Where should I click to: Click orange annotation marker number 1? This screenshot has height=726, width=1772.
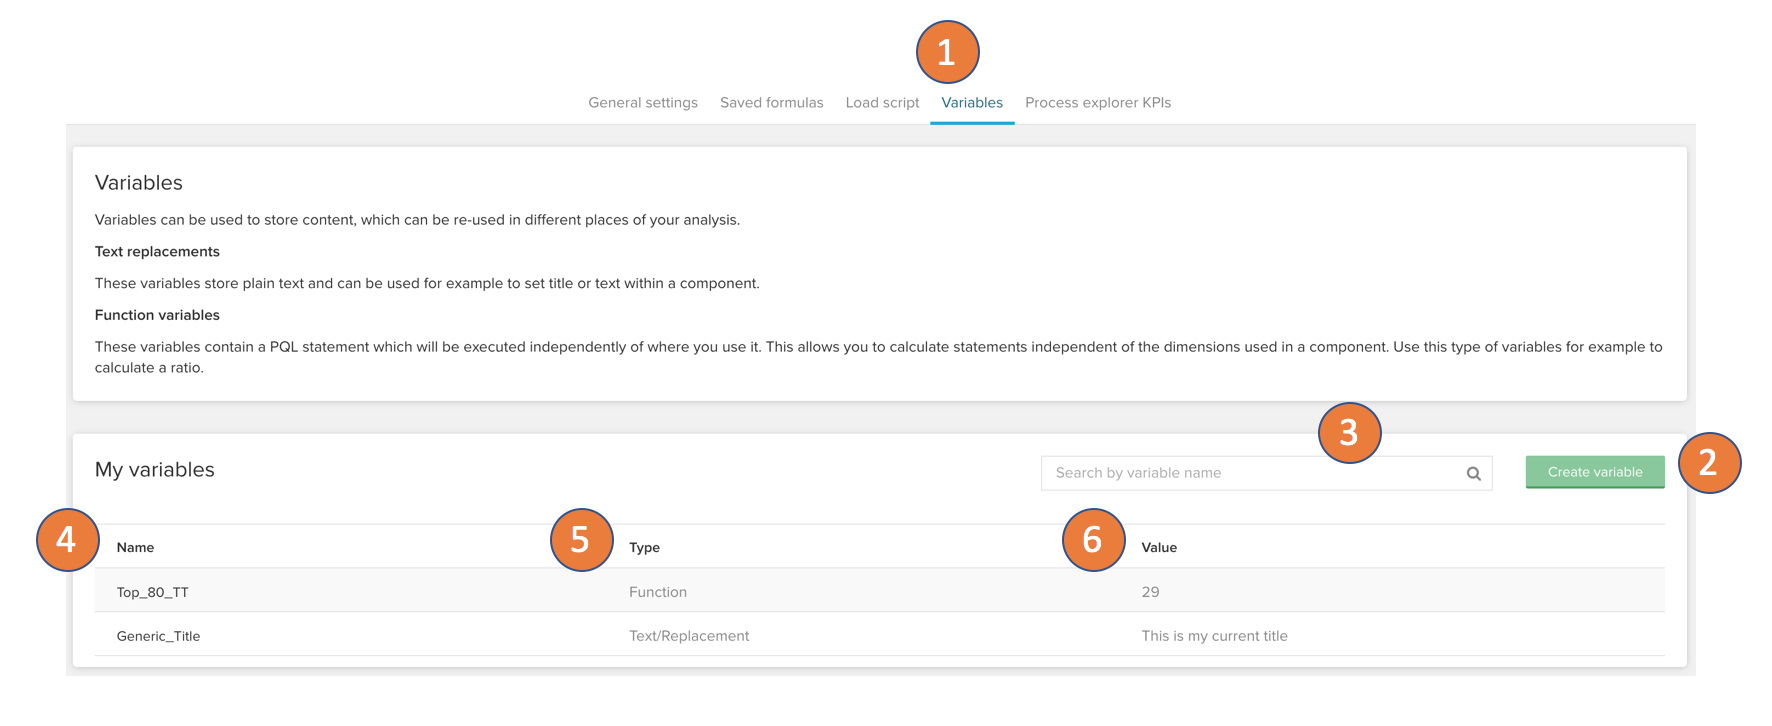(947, 52)
